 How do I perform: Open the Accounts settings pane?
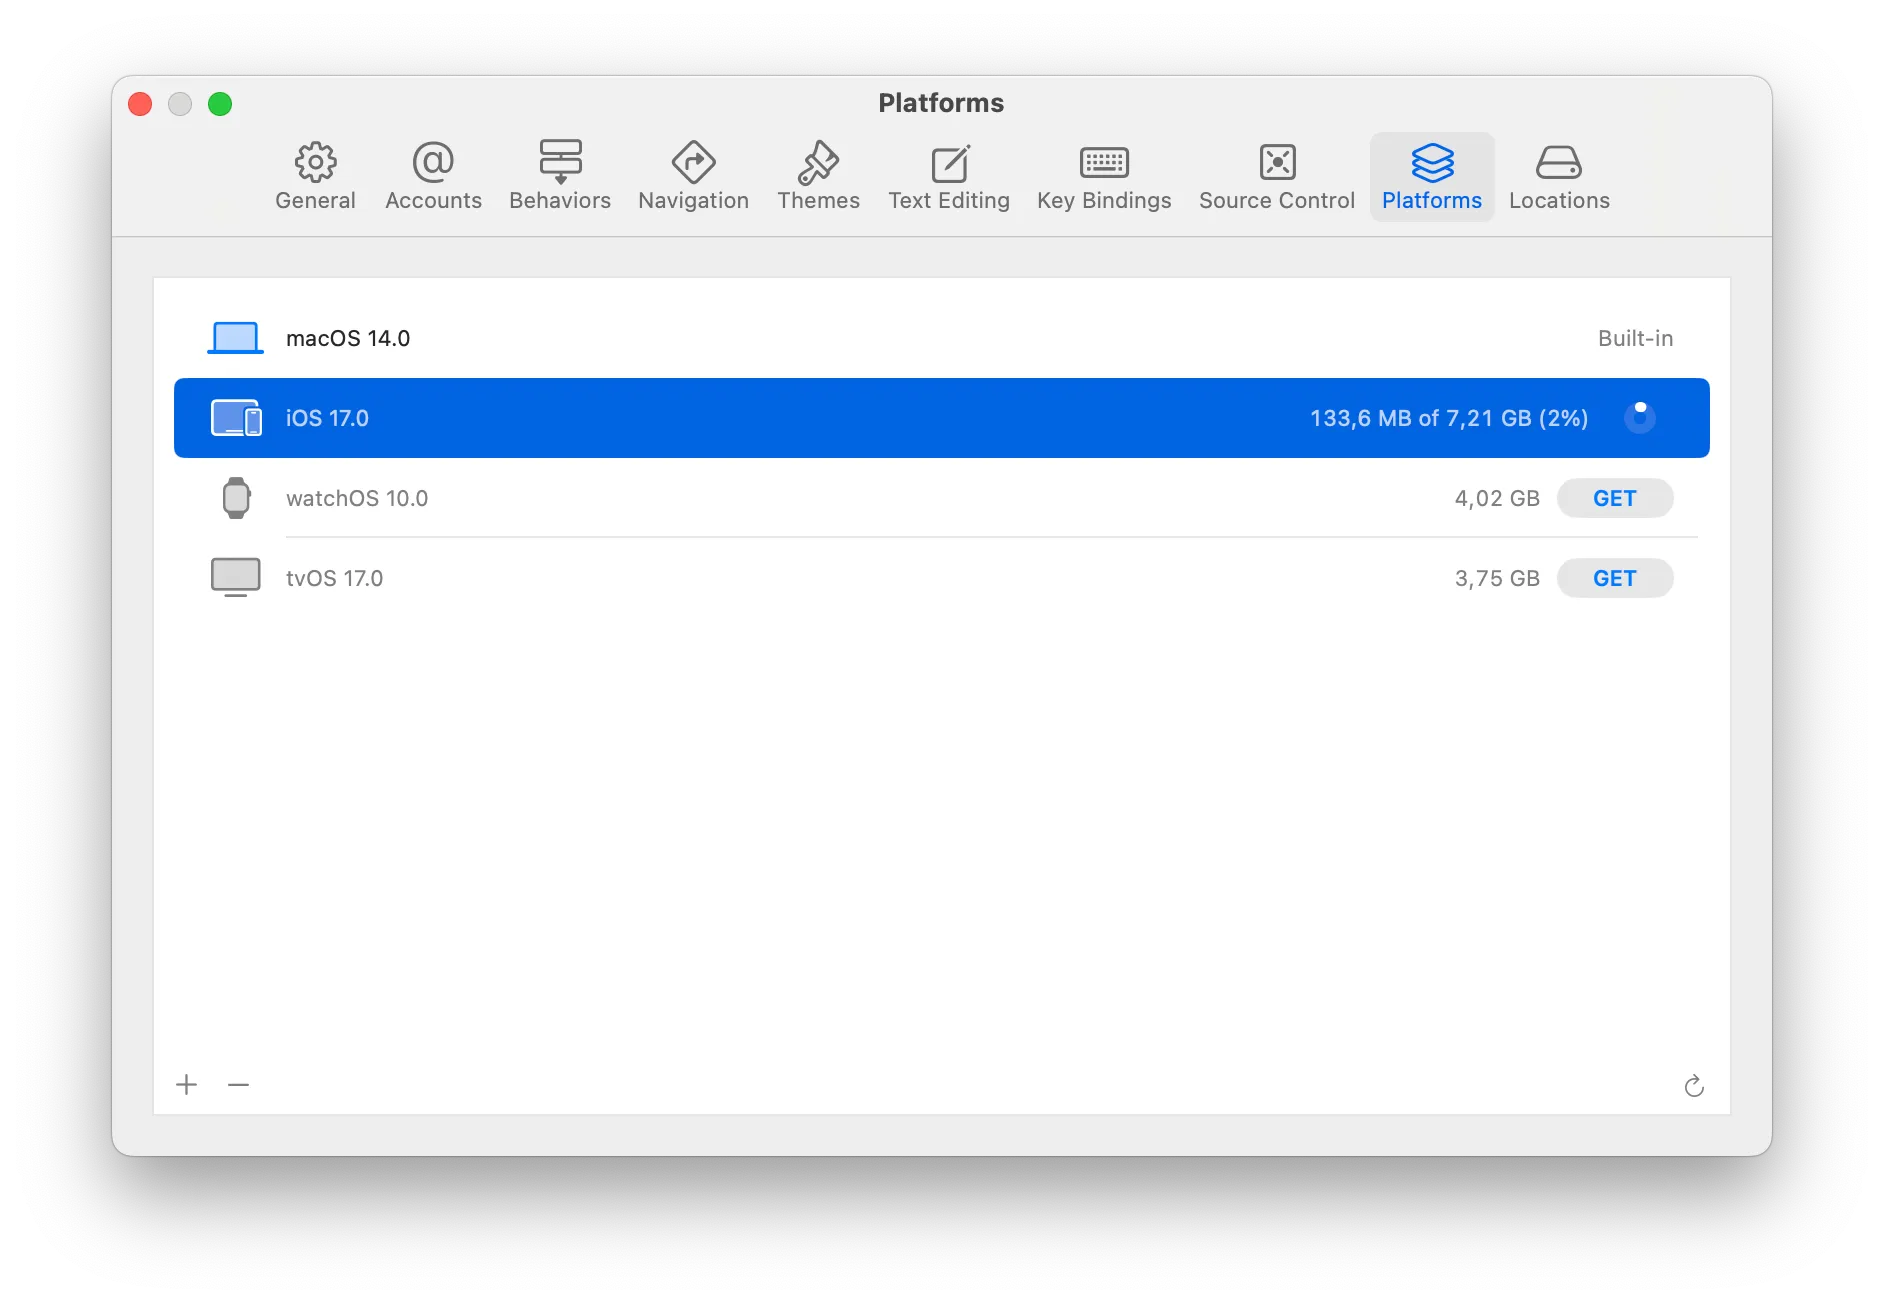[x=432, y=176]
